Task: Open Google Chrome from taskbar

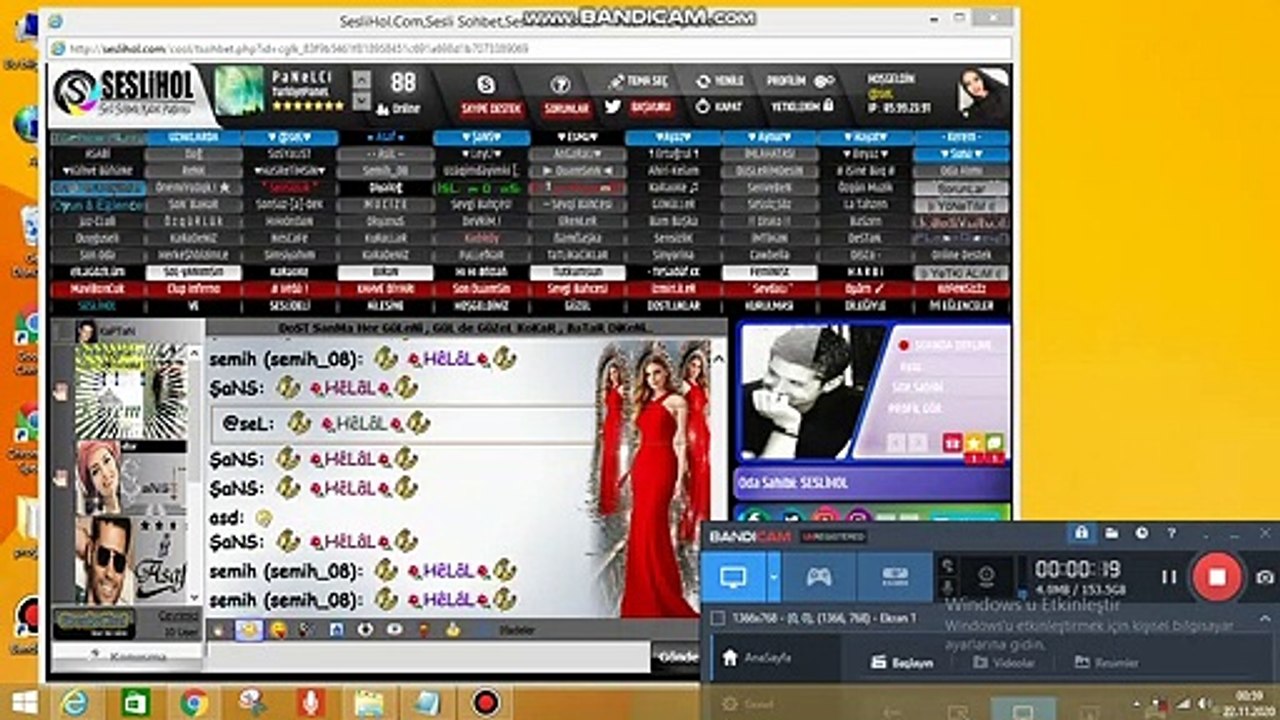Action: [194, 702]
